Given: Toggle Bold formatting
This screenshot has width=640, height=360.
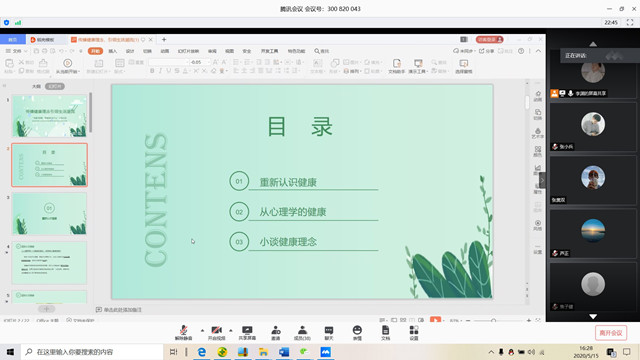Looking at the screenshot, I should (x=152, y=71).
